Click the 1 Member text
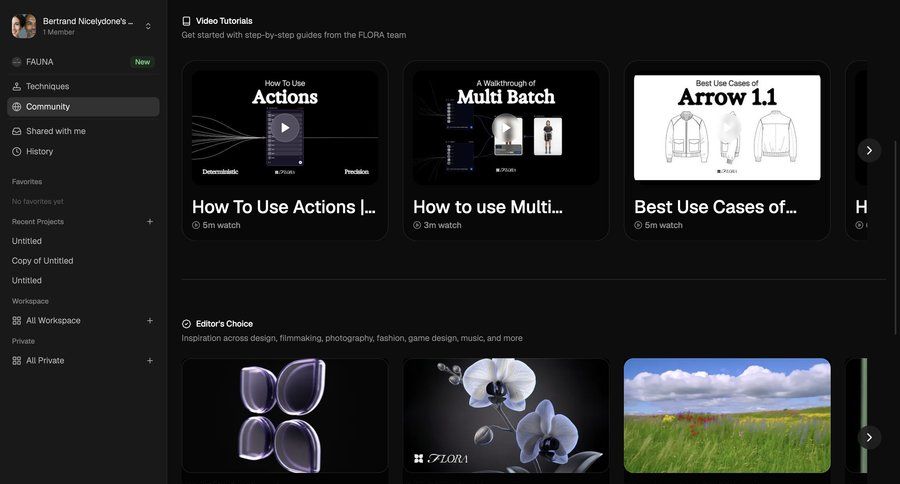900x484 pixels. [59, 32]
